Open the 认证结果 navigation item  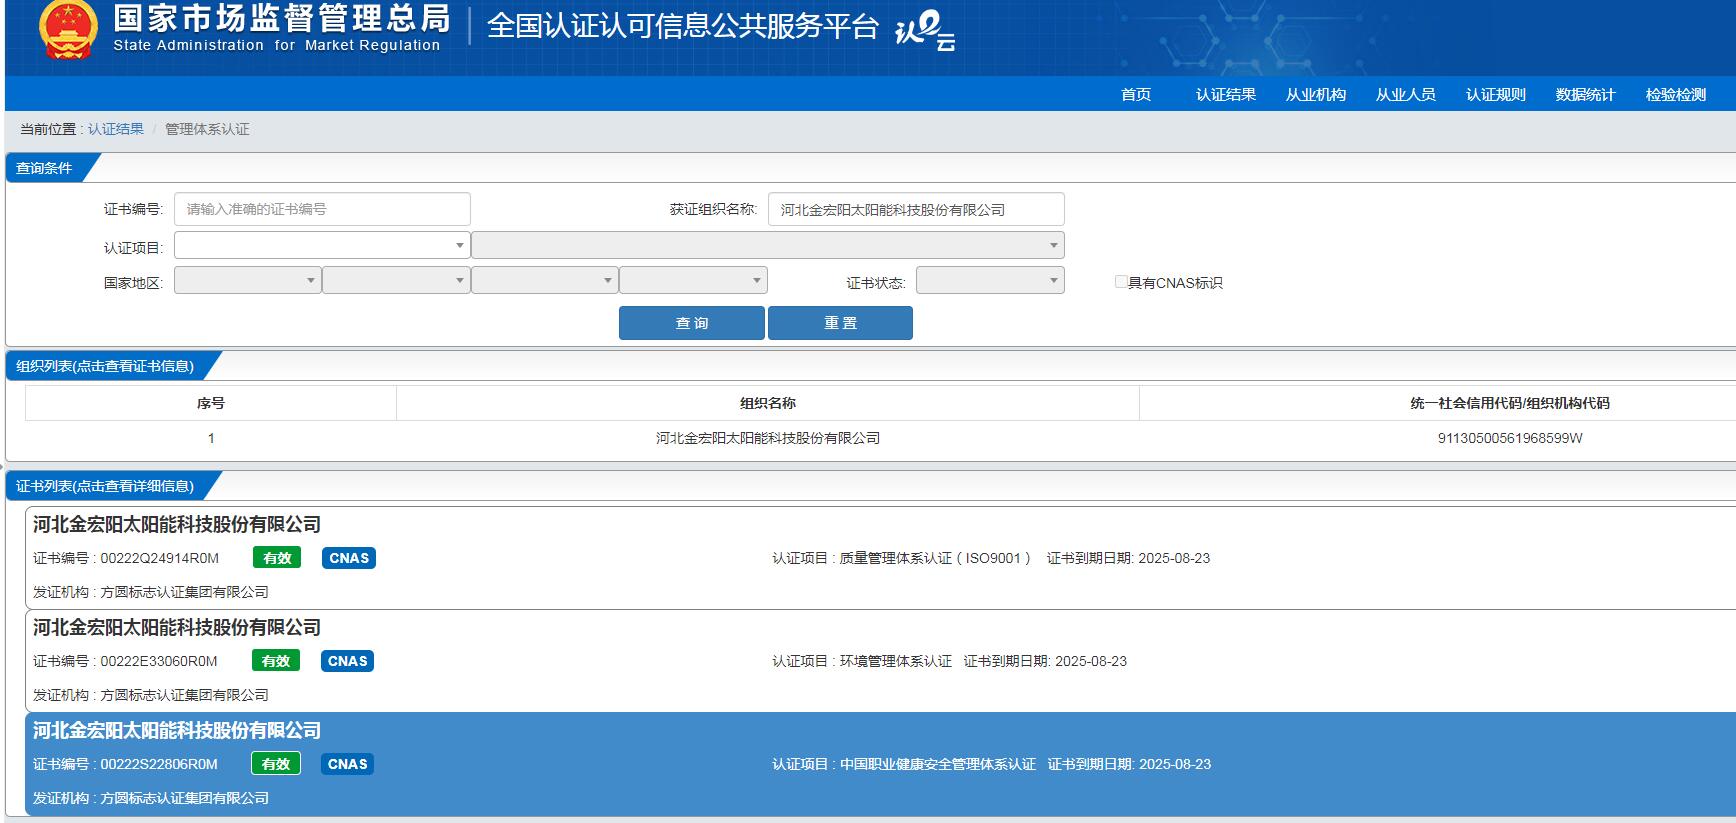pos(1226,94)
